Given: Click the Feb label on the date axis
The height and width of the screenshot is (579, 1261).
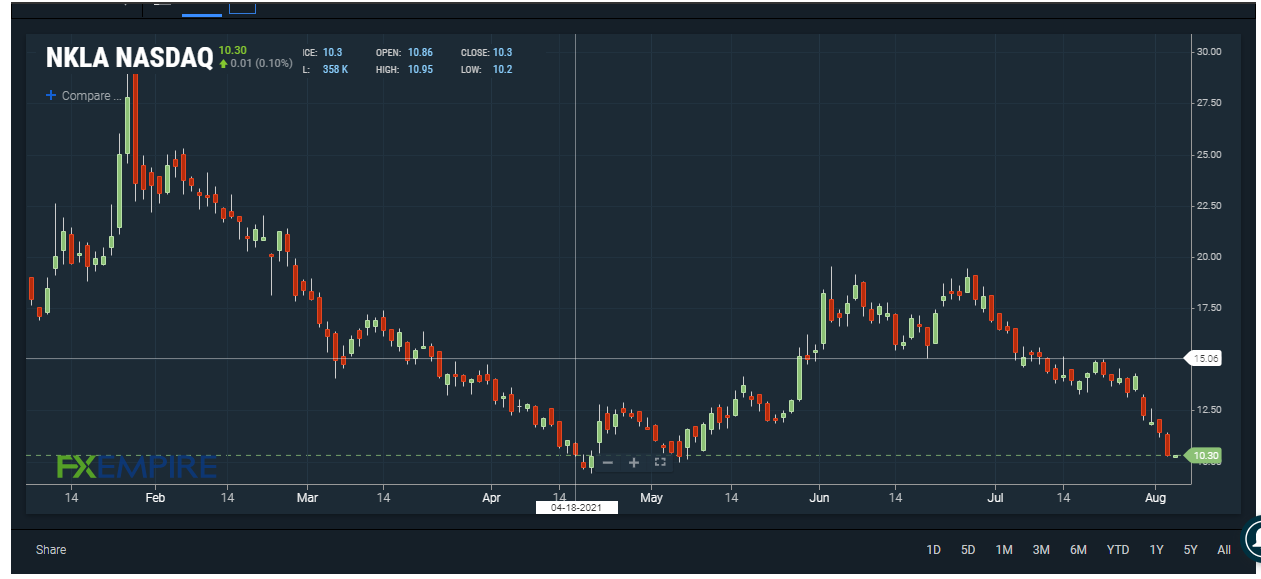Looking at the screenshot, I should pos(155,497).
